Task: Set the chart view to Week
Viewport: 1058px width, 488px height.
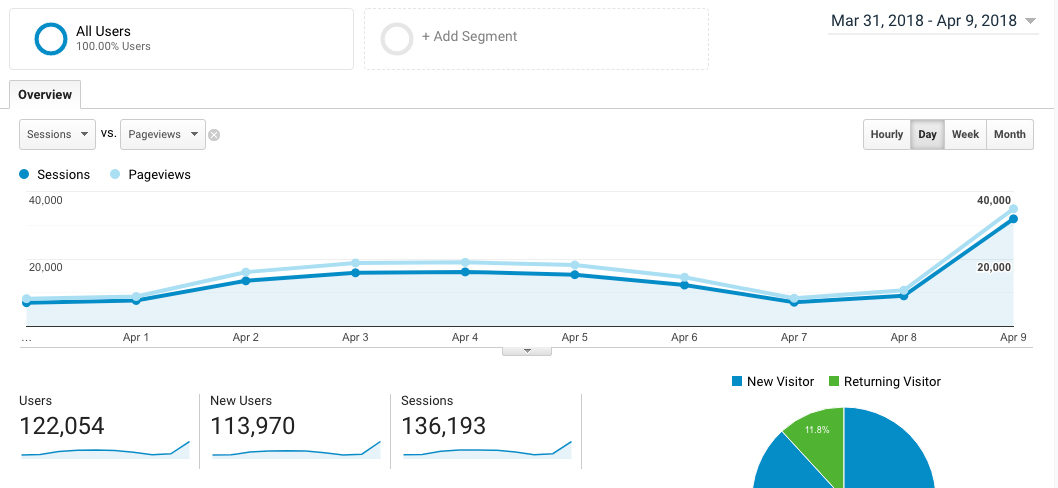Action: point(965,135)
